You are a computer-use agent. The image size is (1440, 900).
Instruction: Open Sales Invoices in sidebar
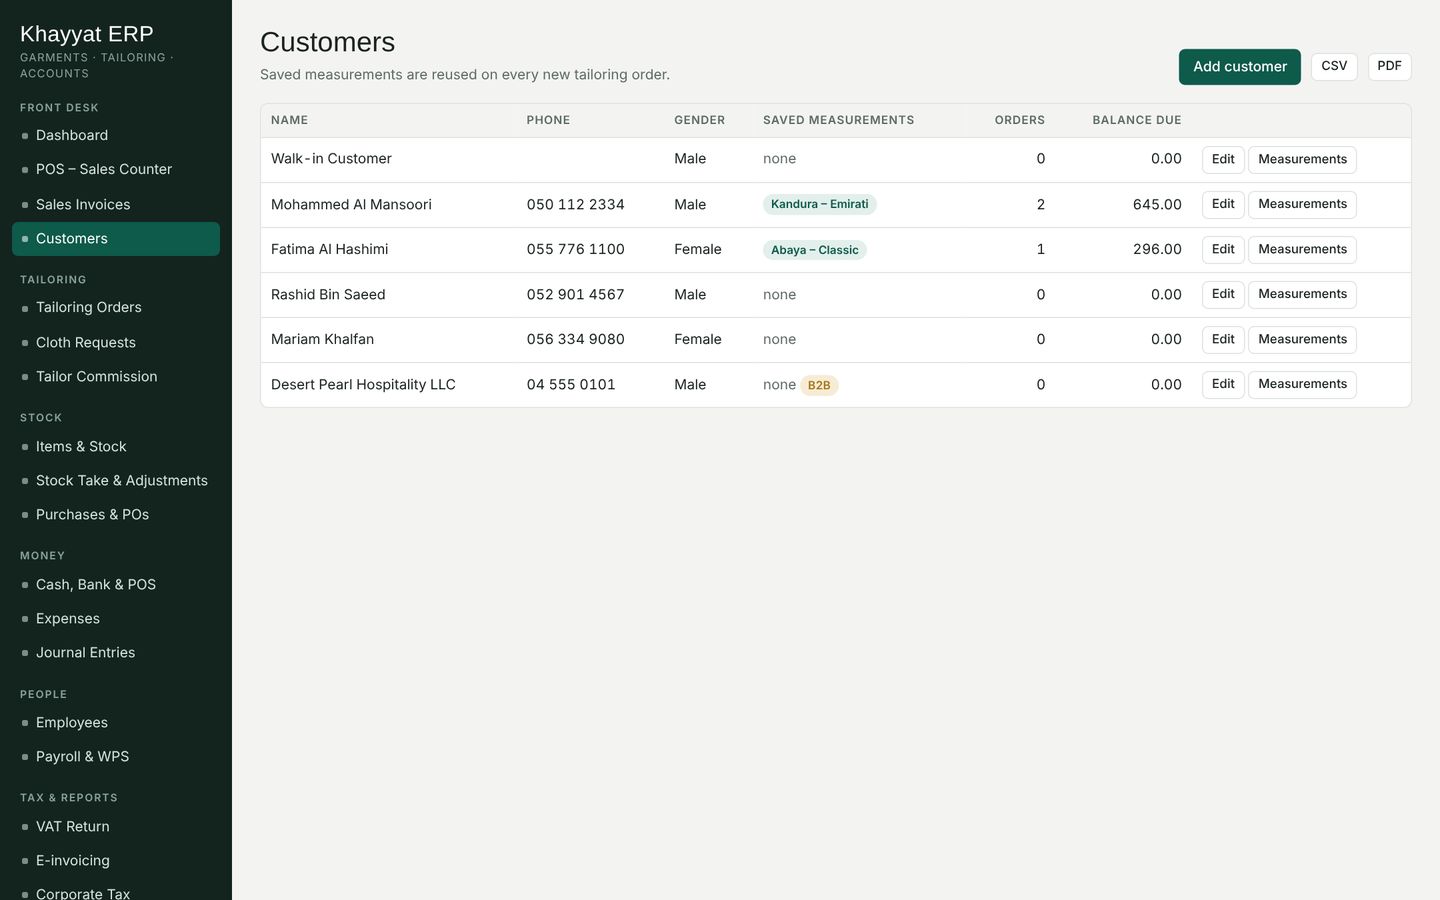116,204
